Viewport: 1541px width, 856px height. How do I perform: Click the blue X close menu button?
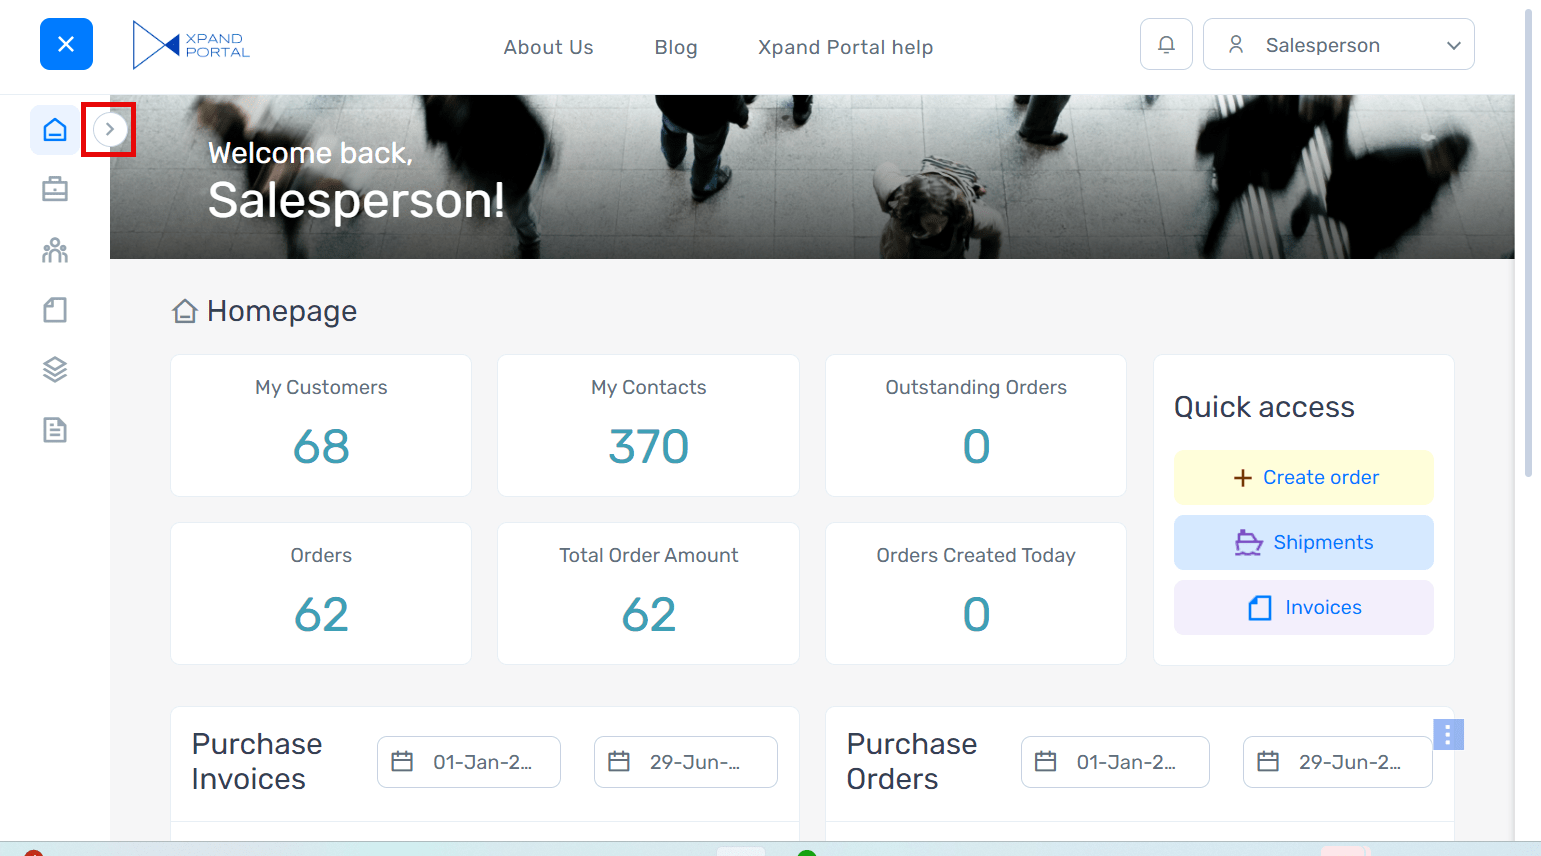[66, 44]
